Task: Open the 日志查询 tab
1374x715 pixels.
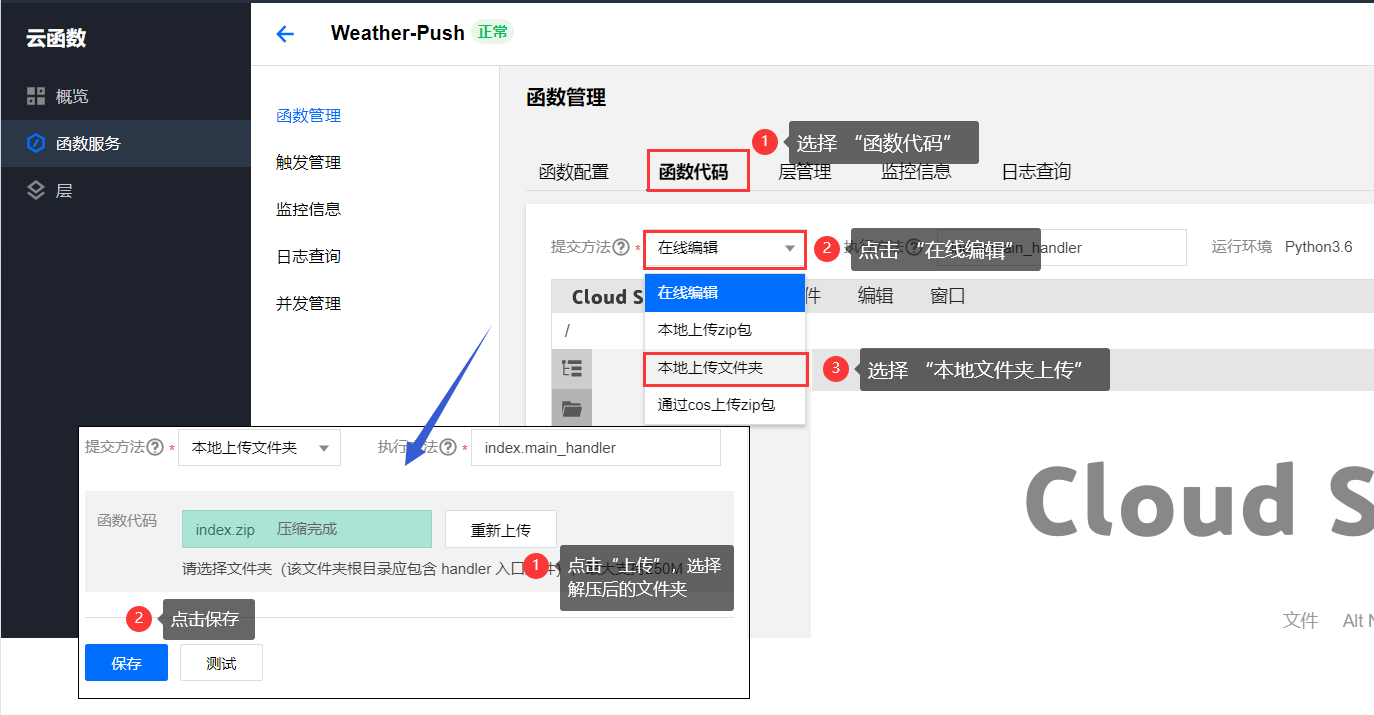Action: point(1036,172)
